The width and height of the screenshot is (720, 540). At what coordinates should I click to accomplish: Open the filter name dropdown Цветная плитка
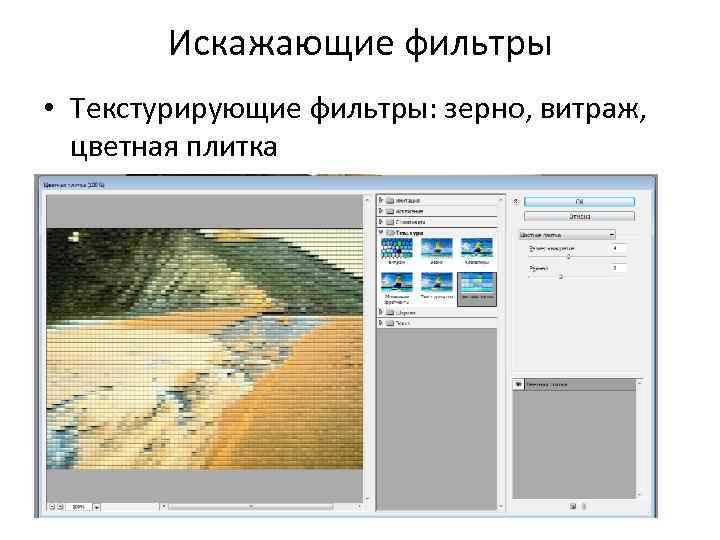[567, 235]
